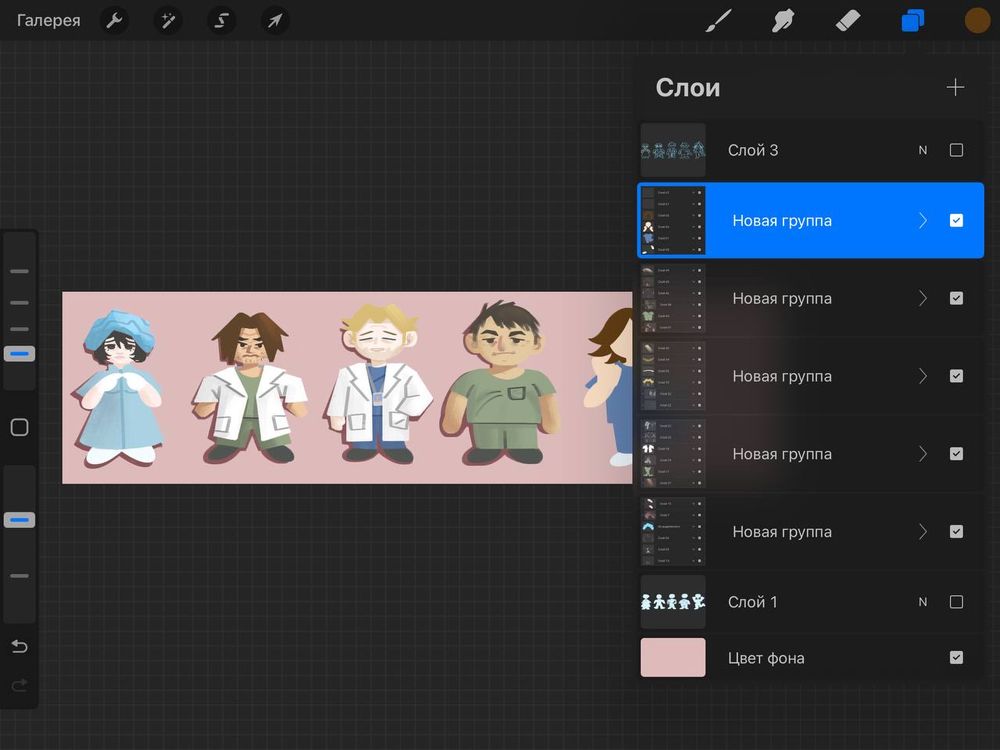Tap the square Modify button in sidebar
This screenshot has width=1000, height=750.
[19, 427]
